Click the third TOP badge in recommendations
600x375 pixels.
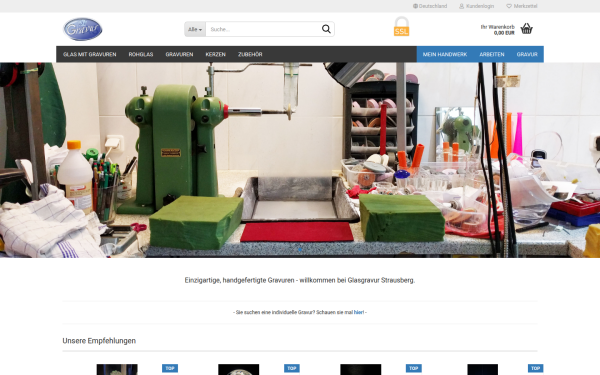point(414,368)
